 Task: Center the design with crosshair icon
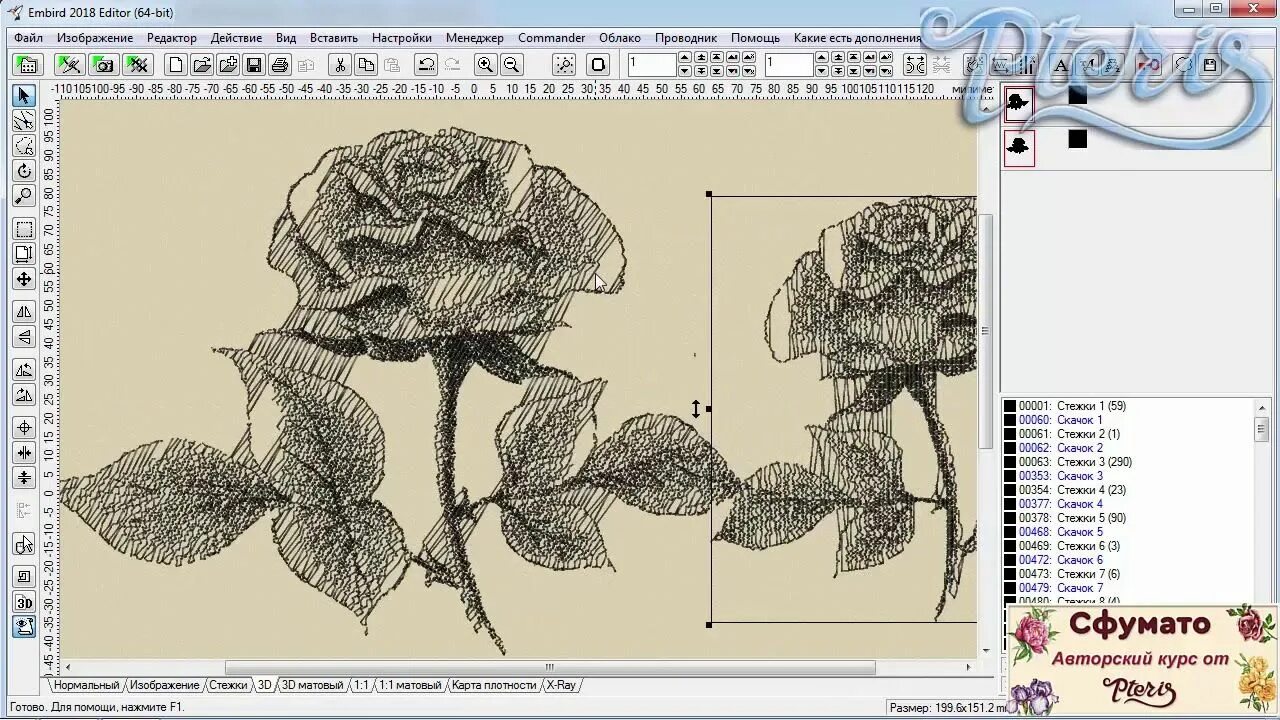click(x=24, y=428)
